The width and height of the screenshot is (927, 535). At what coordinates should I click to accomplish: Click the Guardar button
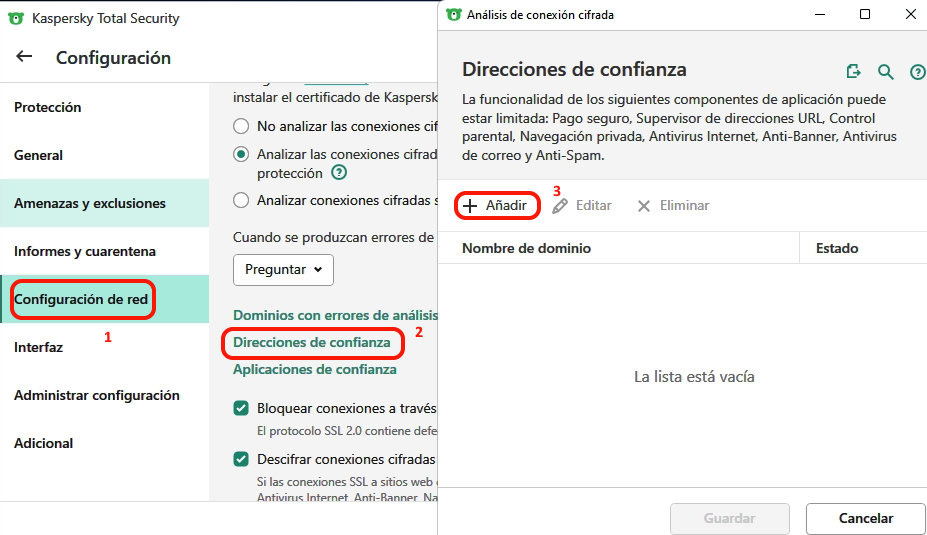730,518
